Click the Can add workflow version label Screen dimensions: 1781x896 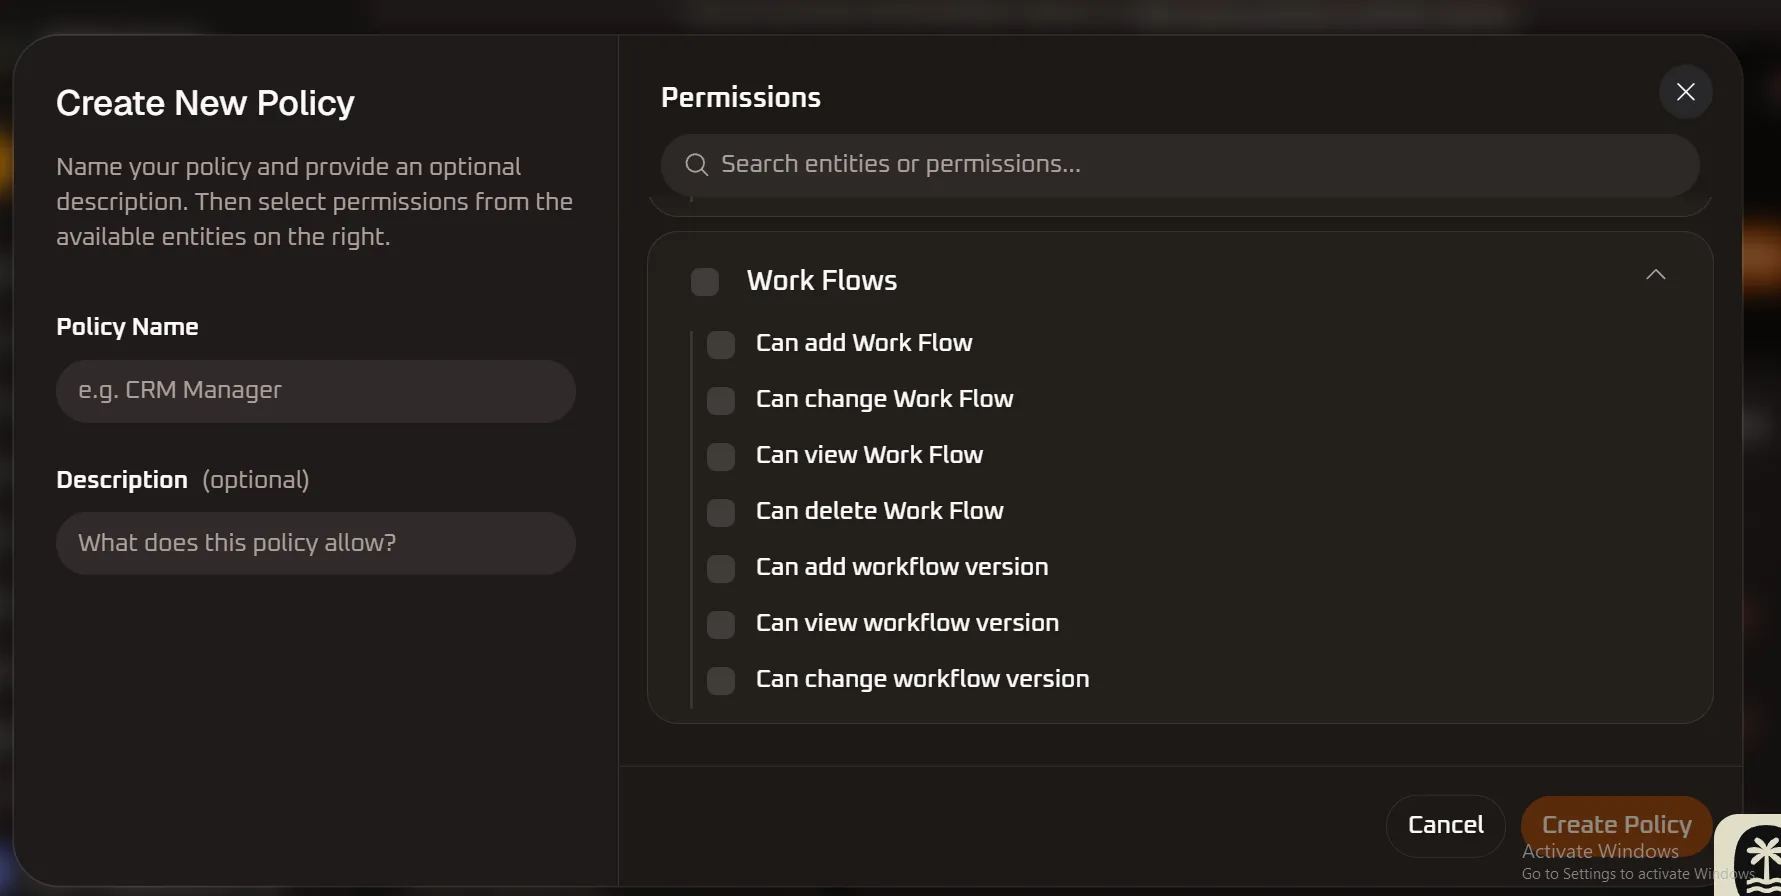tap(902, 567)
